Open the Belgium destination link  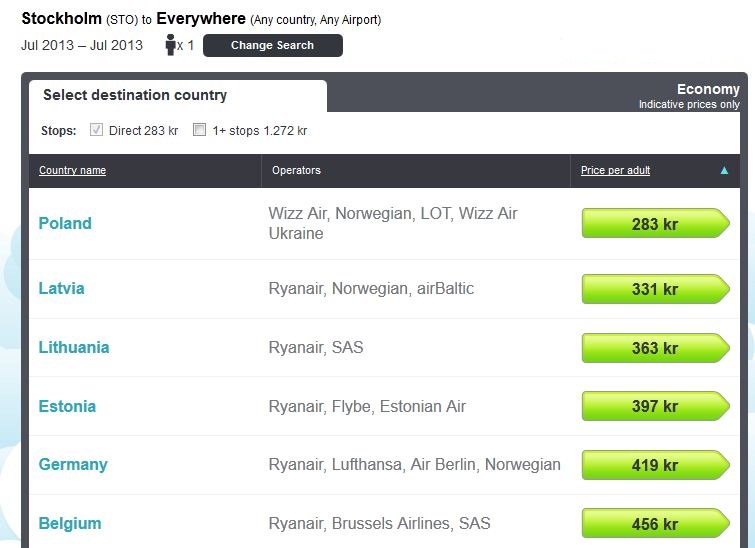(70, 523)
